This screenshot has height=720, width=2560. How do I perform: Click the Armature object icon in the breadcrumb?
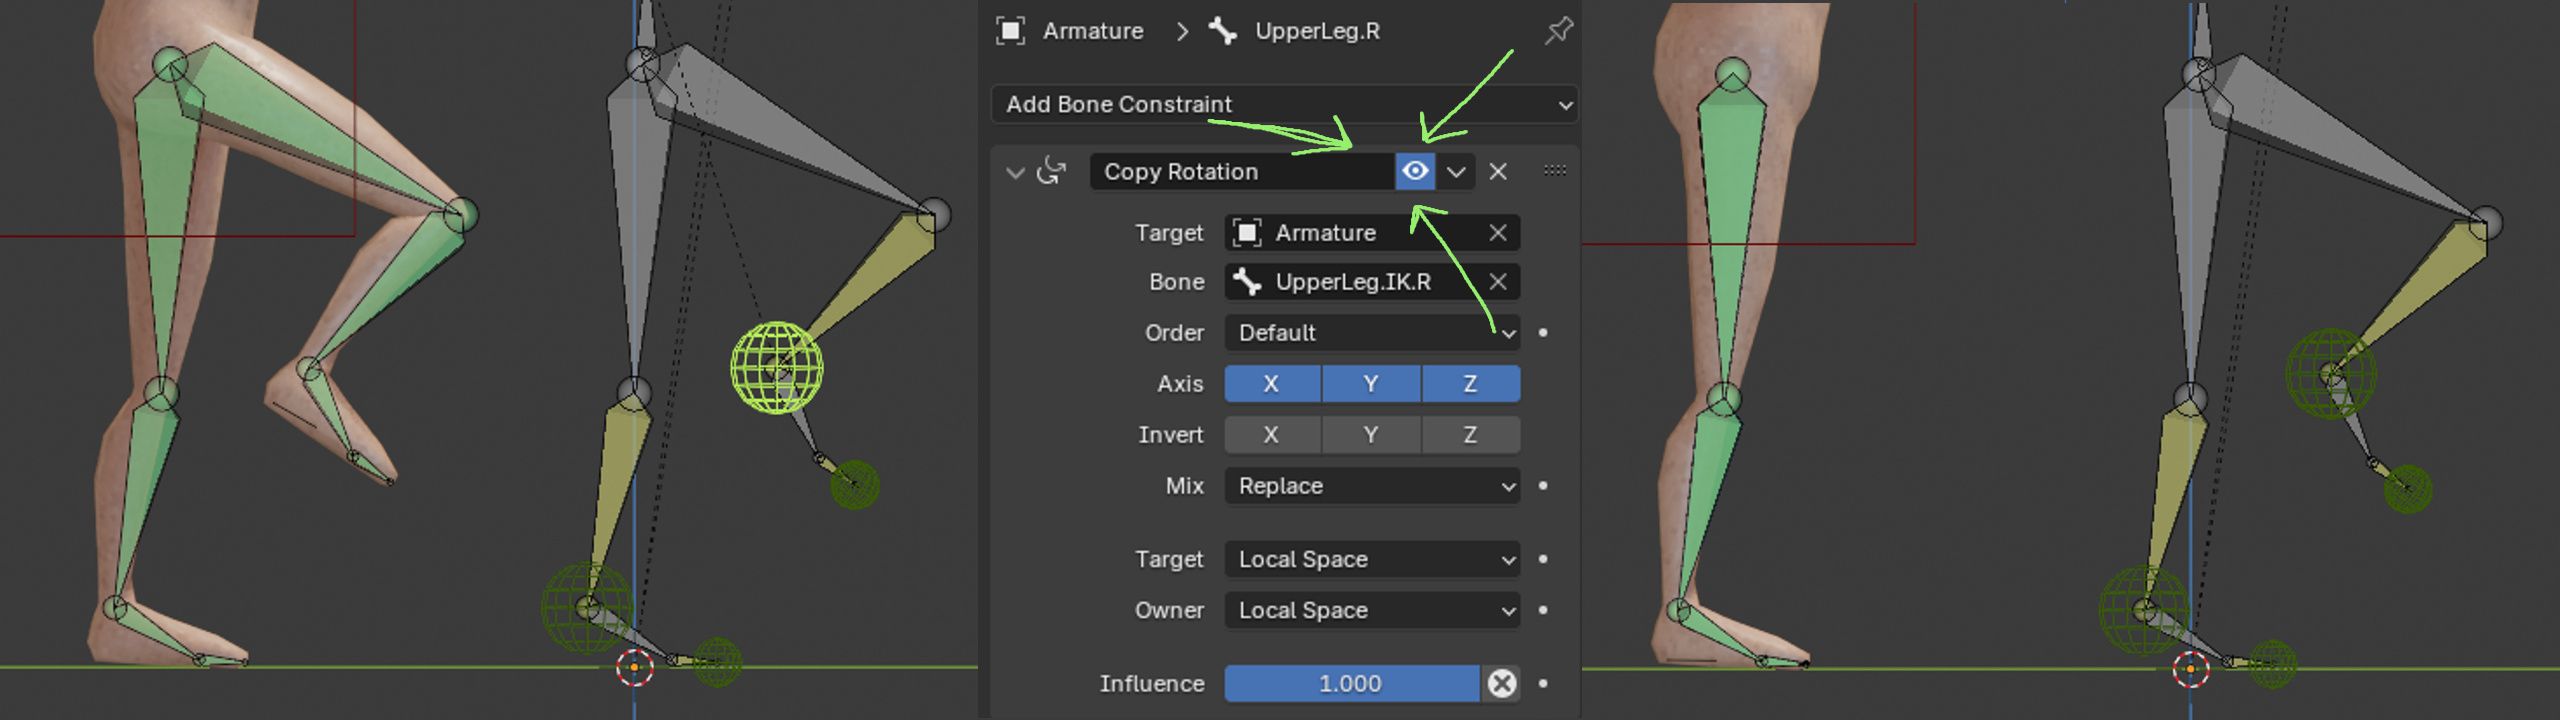[x=1010, y=31]
